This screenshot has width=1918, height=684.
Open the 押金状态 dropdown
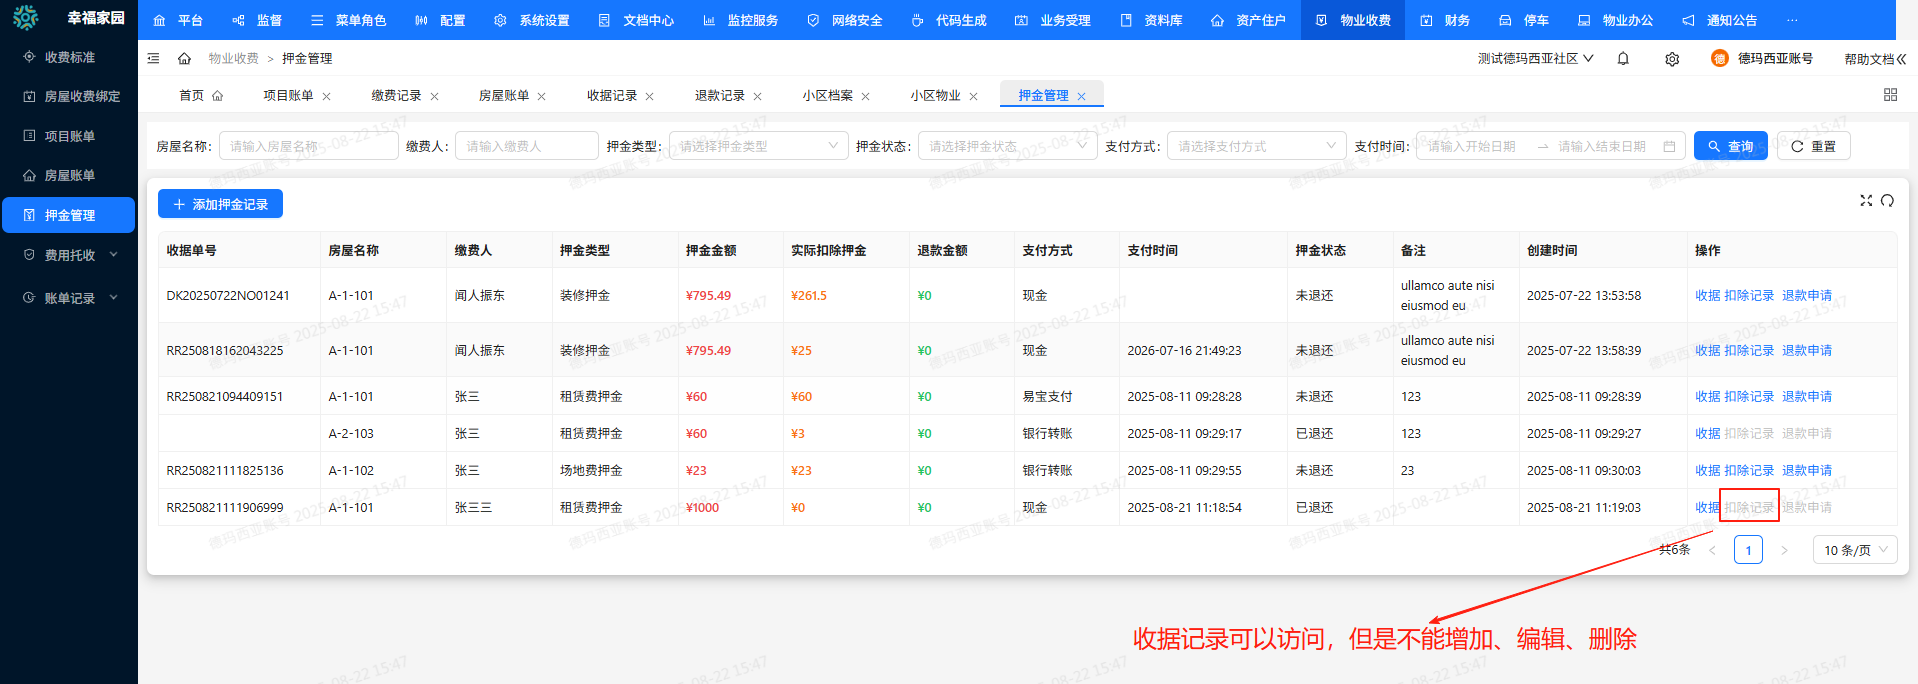click(x=1006, y=146)
